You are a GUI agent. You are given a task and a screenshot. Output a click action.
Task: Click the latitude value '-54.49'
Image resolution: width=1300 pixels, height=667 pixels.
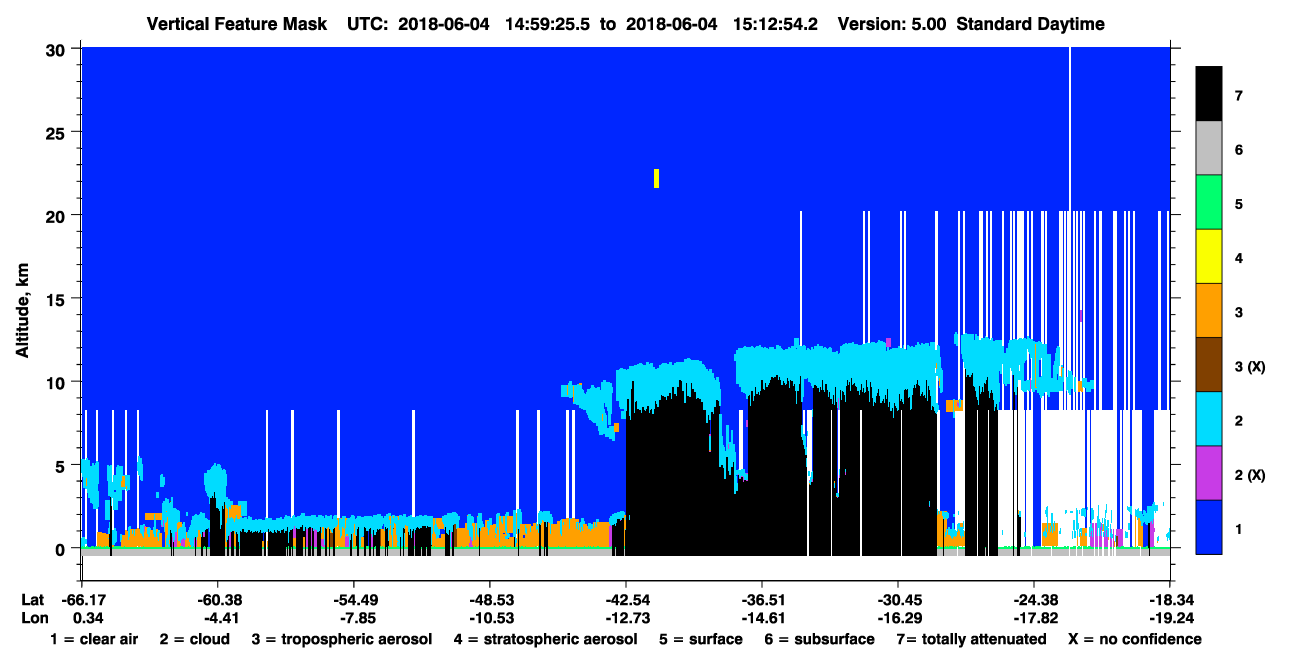click(354, 600)
